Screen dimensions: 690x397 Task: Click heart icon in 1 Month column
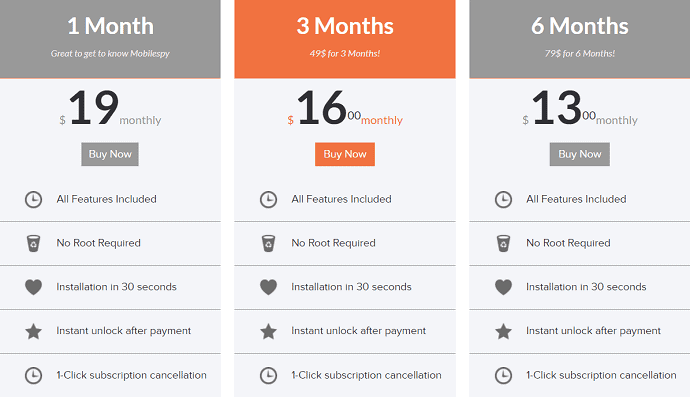(33, 287)
